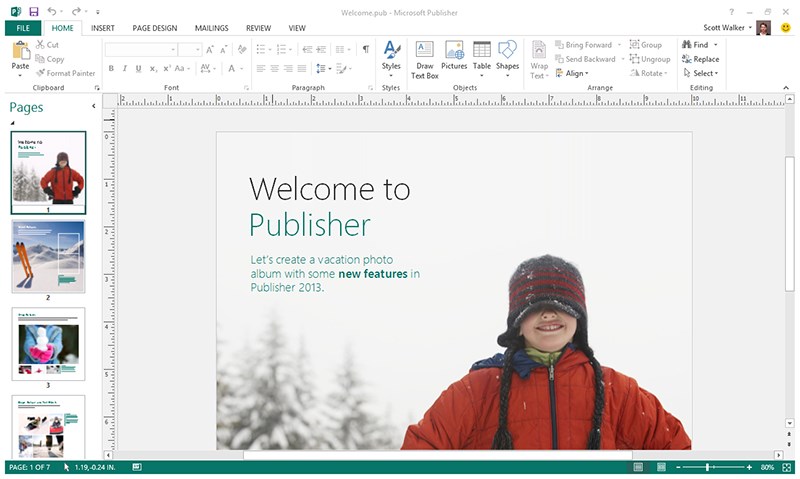Image resolution: width=800 pixels, height=479 pixels.
Task: Switch to single page view in status bar
Action: [x=637, y=467]
